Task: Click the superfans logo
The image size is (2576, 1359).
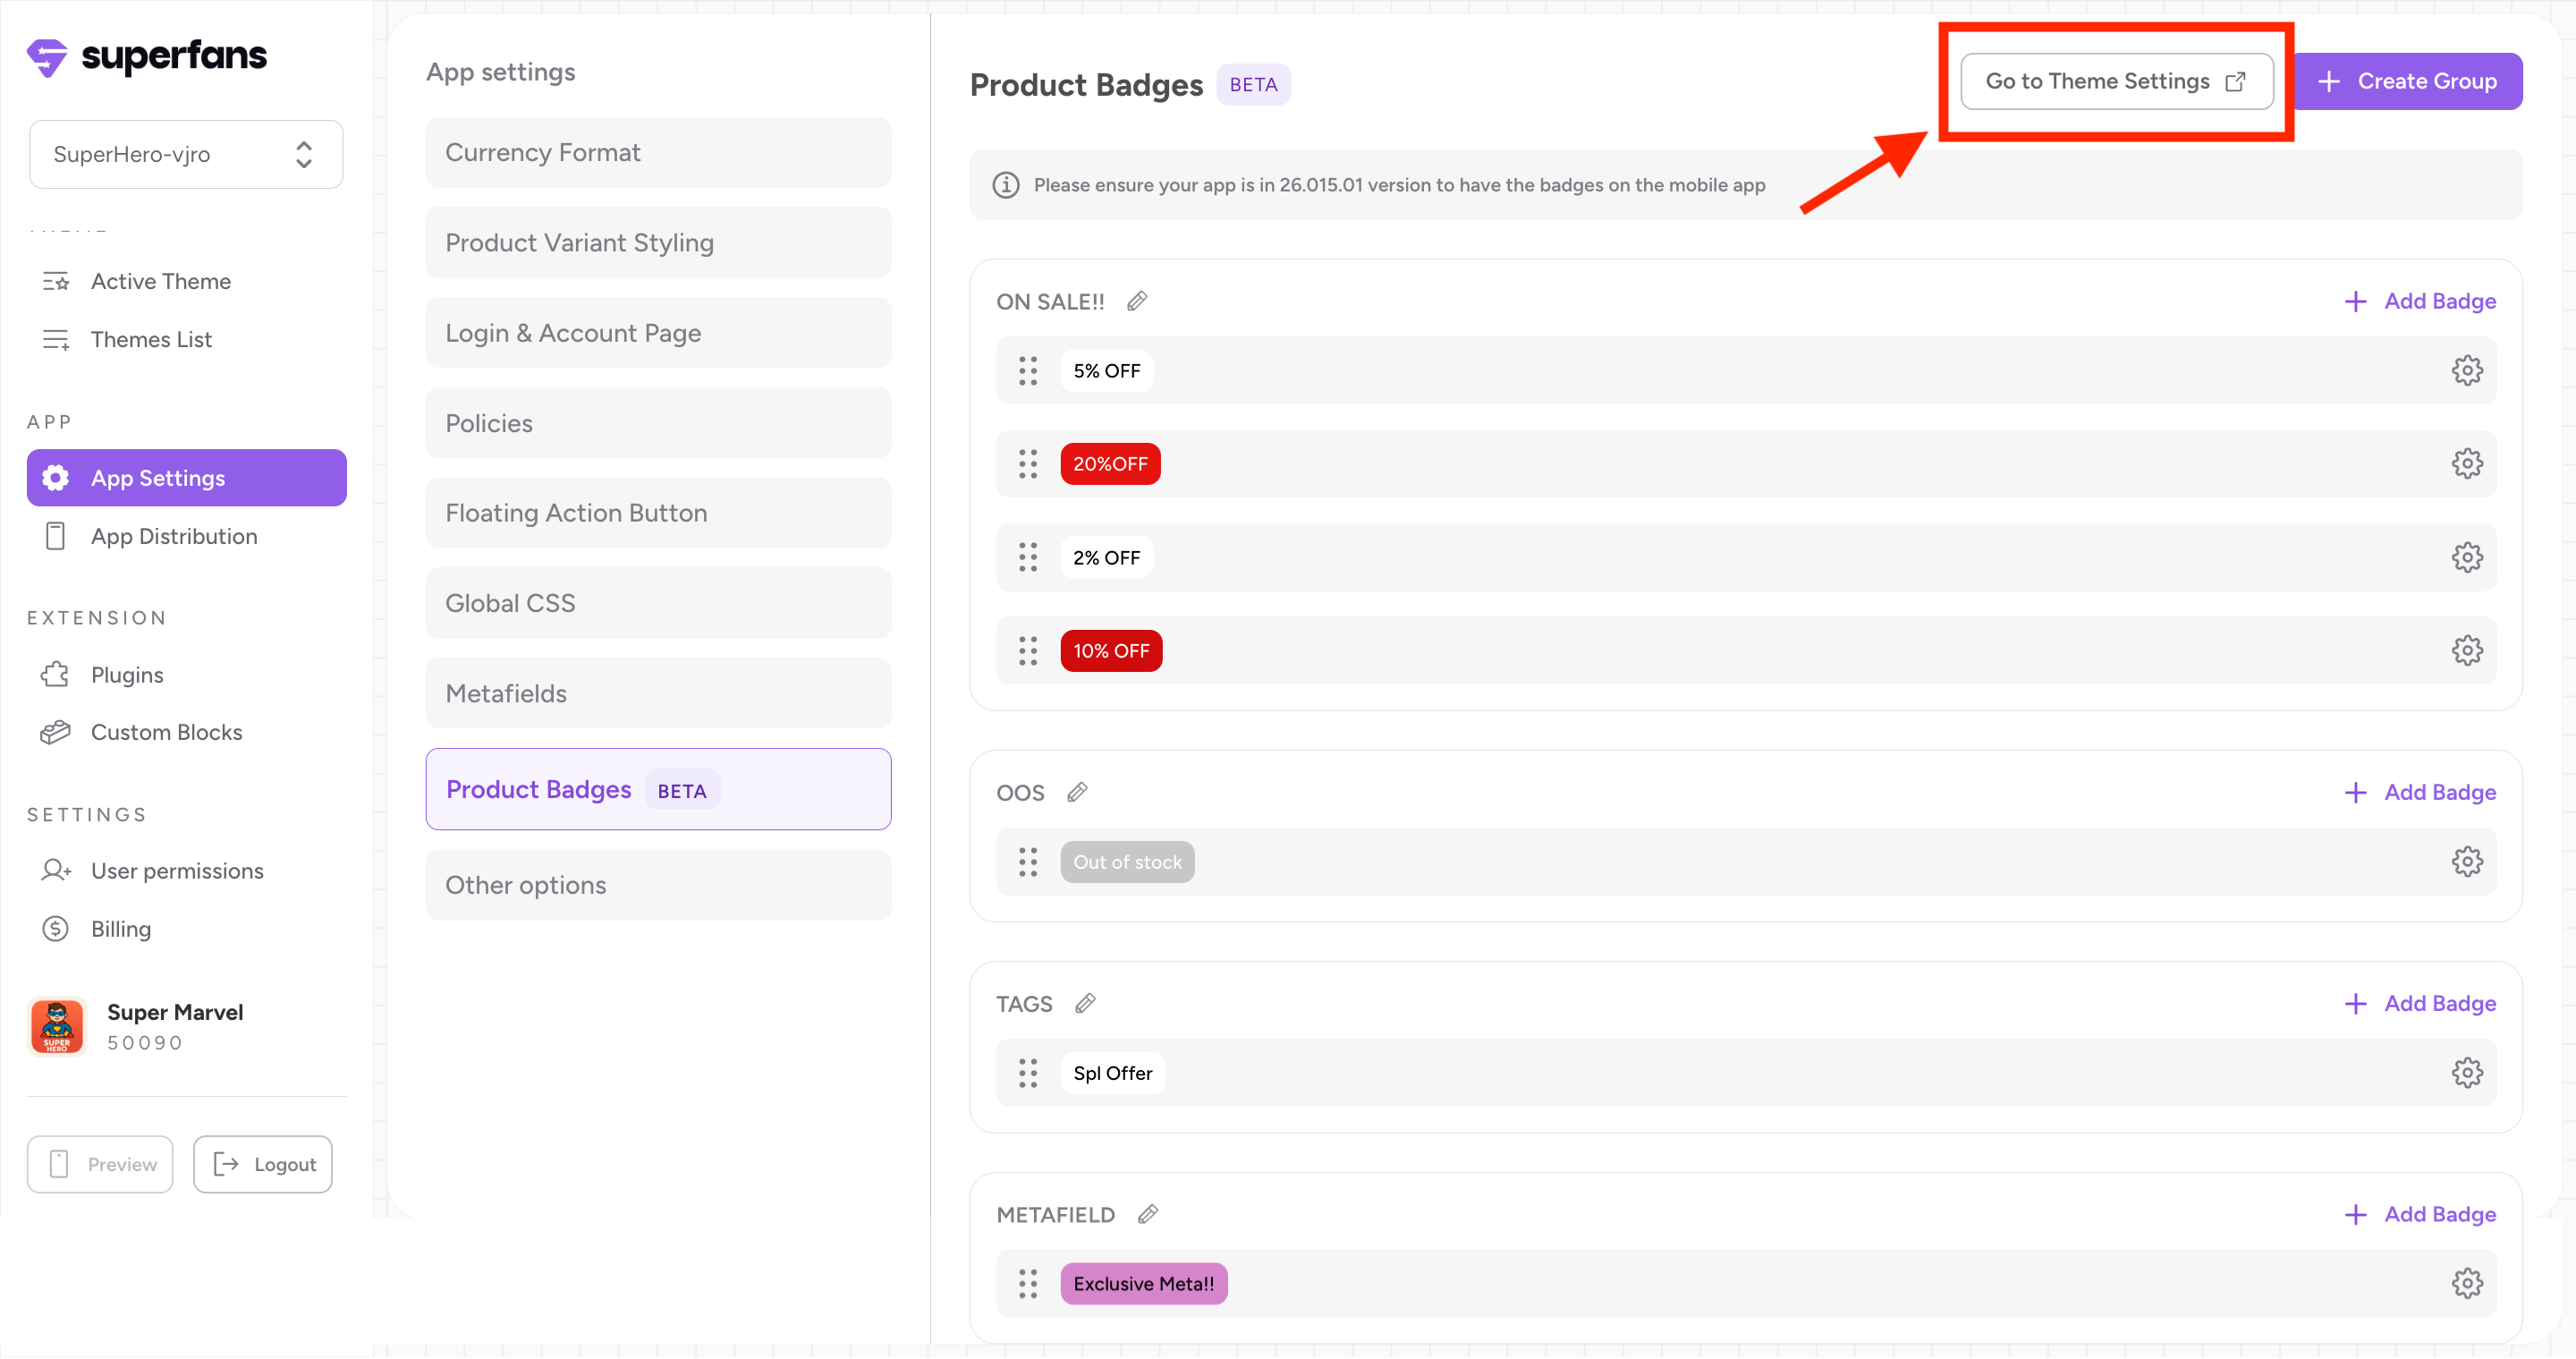Action: [147, 56]
